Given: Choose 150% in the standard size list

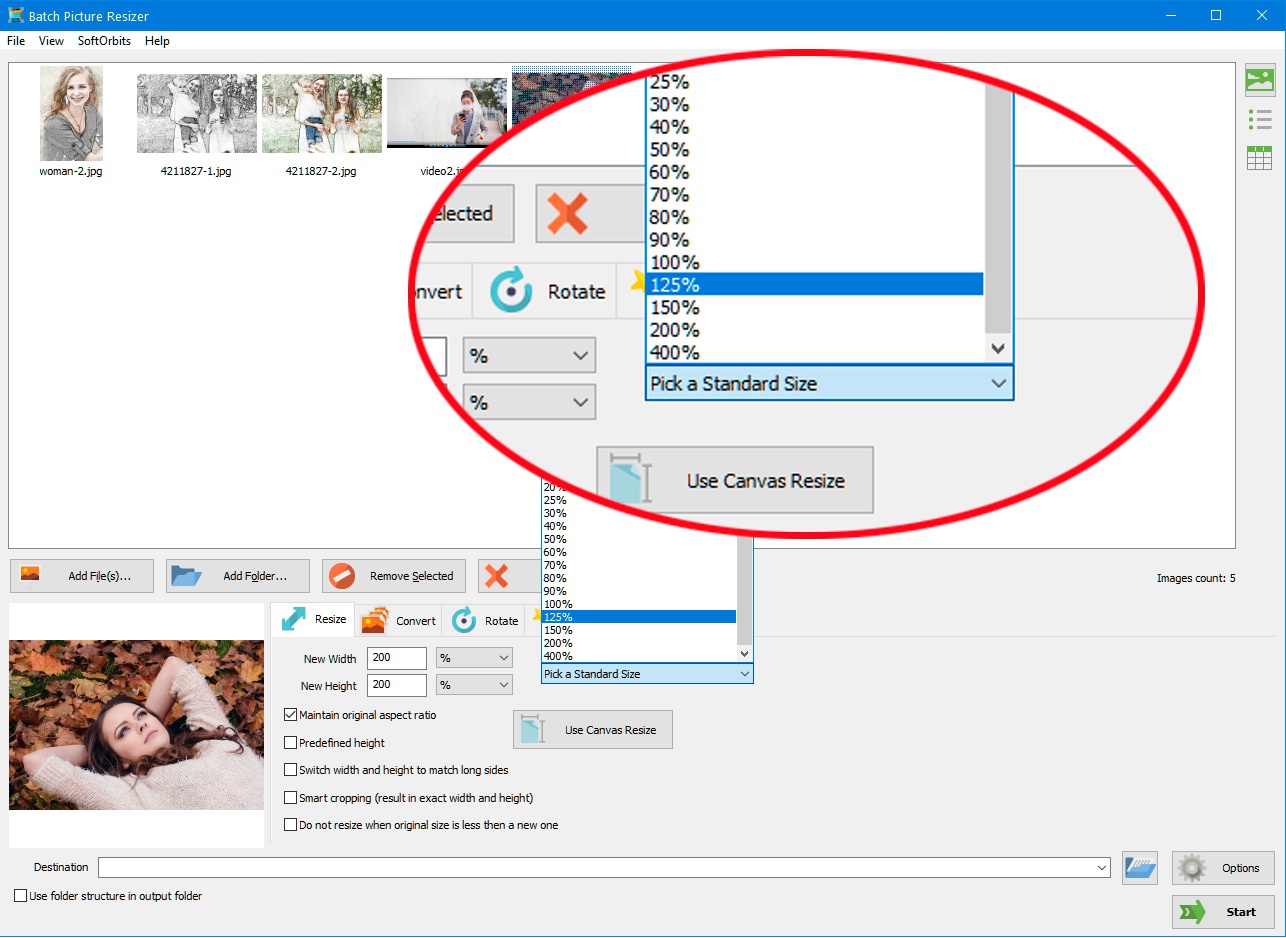Looking at the screenshot, I should pos(638,630).
